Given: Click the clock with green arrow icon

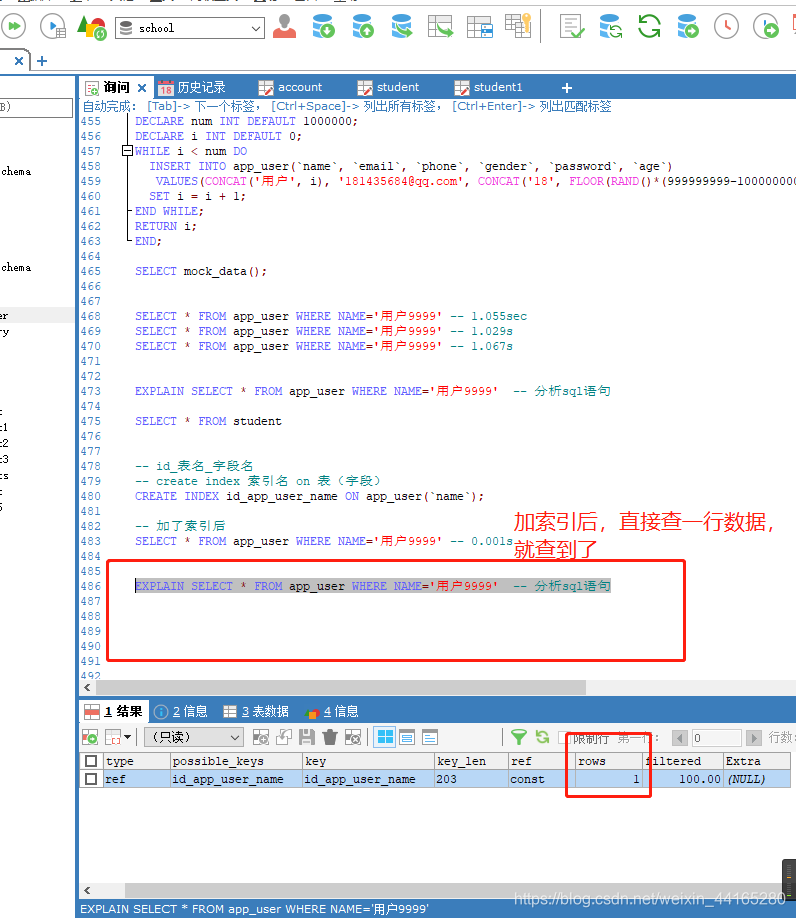Looking at the screenshot, I should (766, 26).
